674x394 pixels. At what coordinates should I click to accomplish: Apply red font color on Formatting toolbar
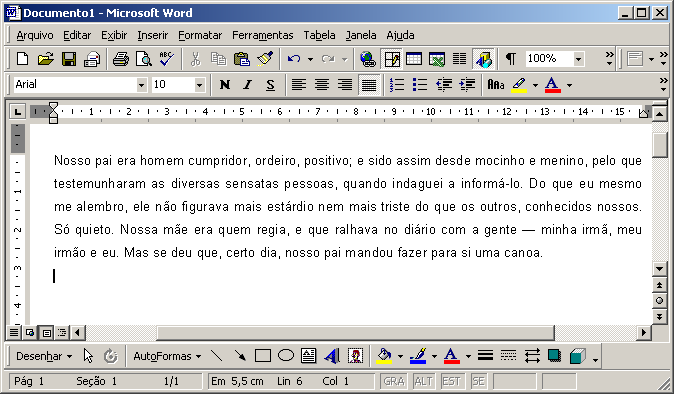(553, 85)
